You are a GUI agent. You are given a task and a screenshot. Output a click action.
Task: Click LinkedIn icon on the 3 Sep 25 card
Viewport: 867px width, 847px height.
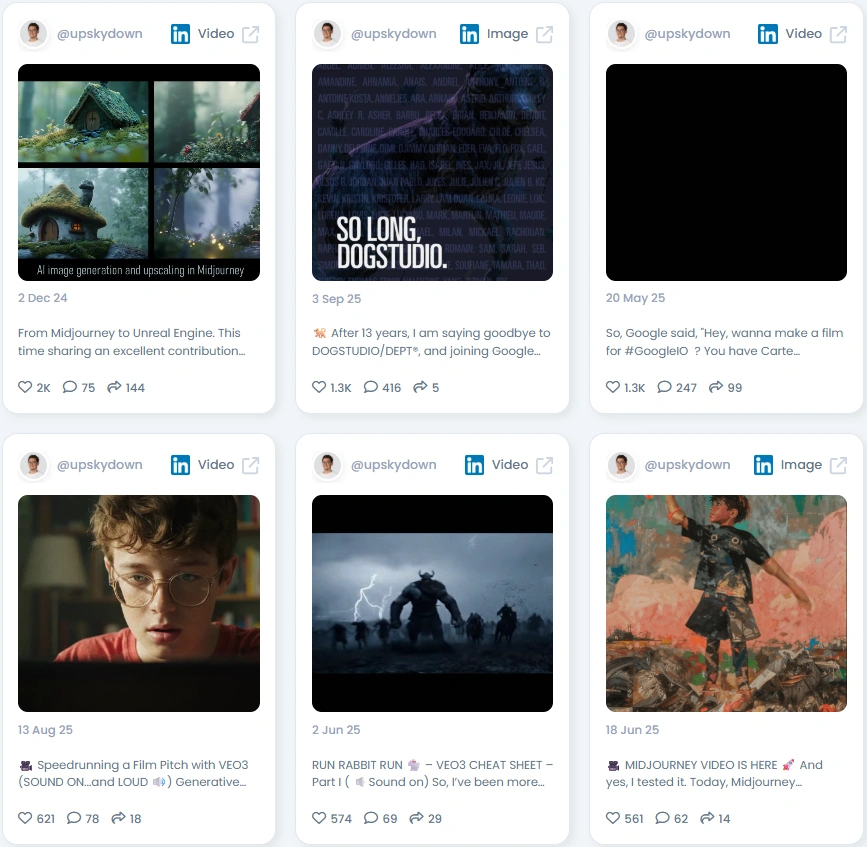tap(469, 34)
